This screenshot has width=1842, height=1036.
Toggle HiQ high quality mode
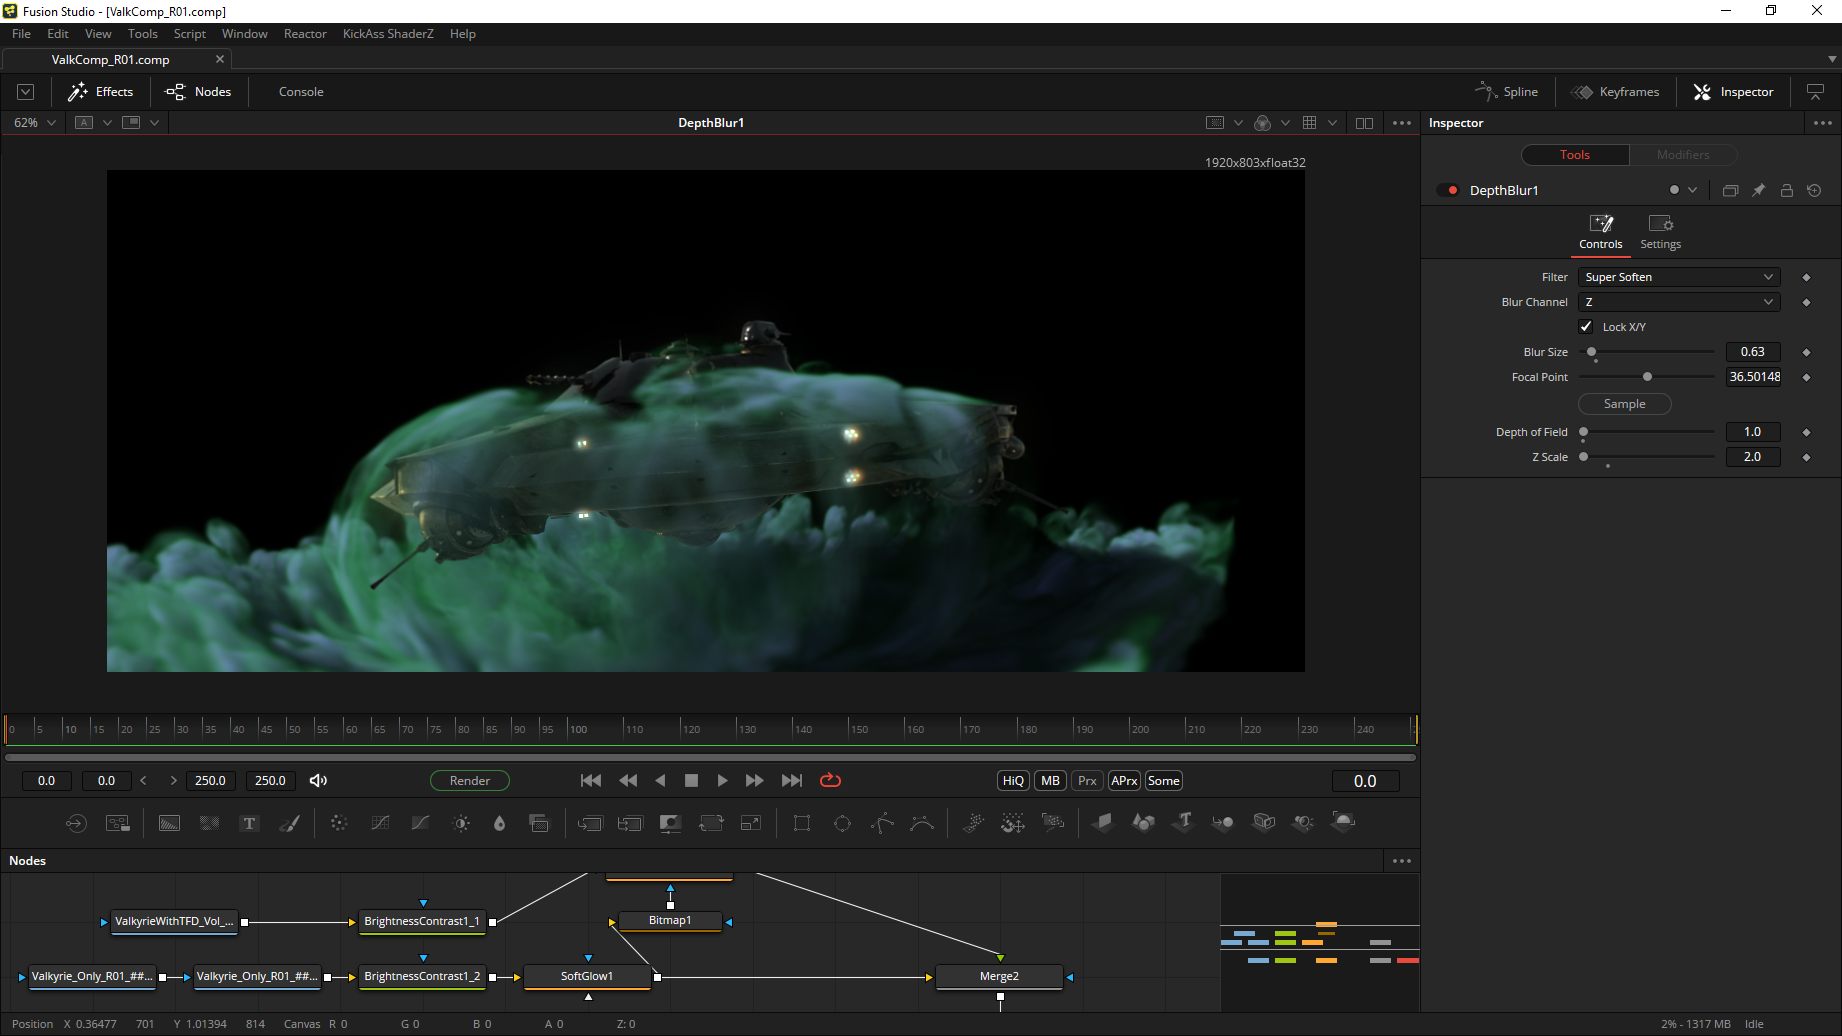pos(1013,781)
